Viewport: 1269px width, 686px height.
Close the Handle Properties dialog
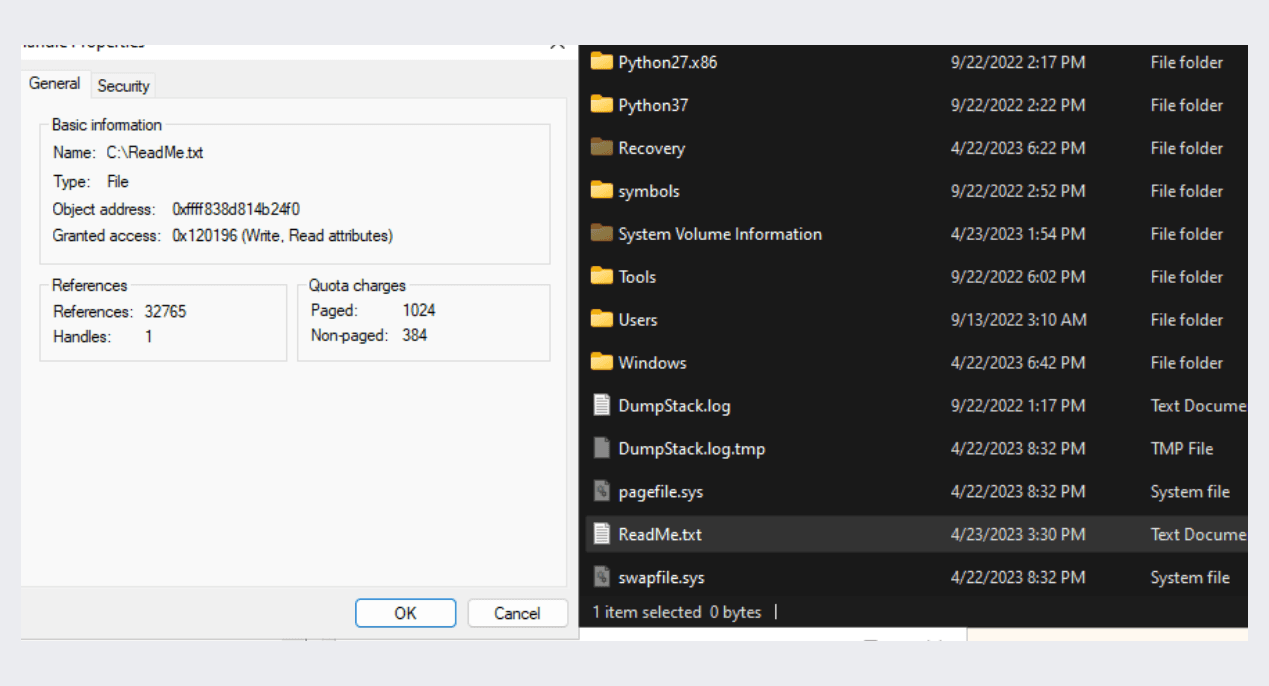pyautogui.click(x=556, y=46)
